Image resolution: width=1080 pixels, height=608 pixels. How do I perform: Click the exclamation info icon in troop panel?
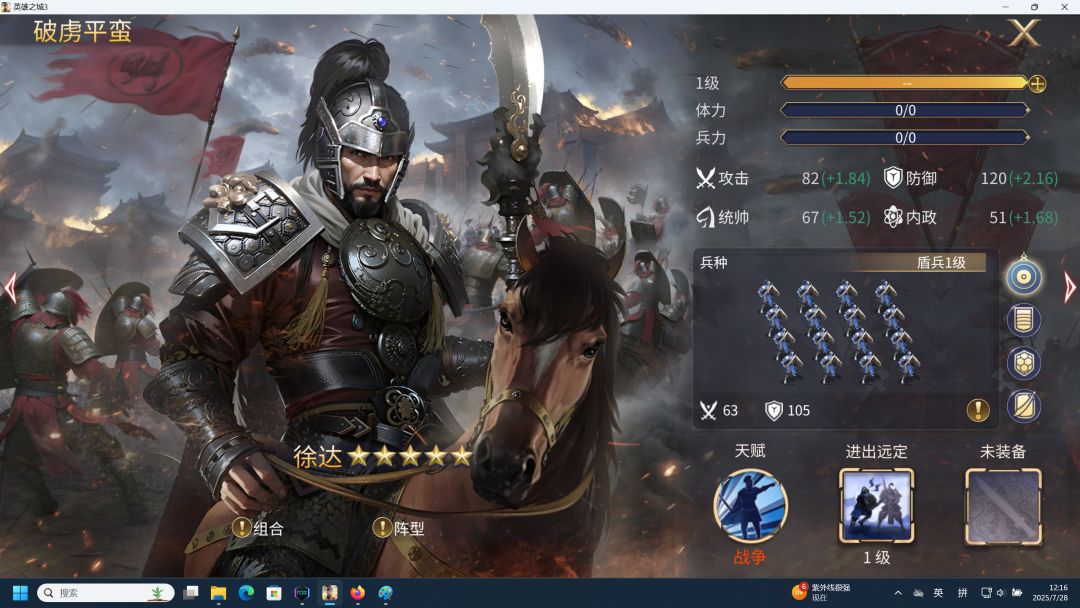tap(978, 410)
